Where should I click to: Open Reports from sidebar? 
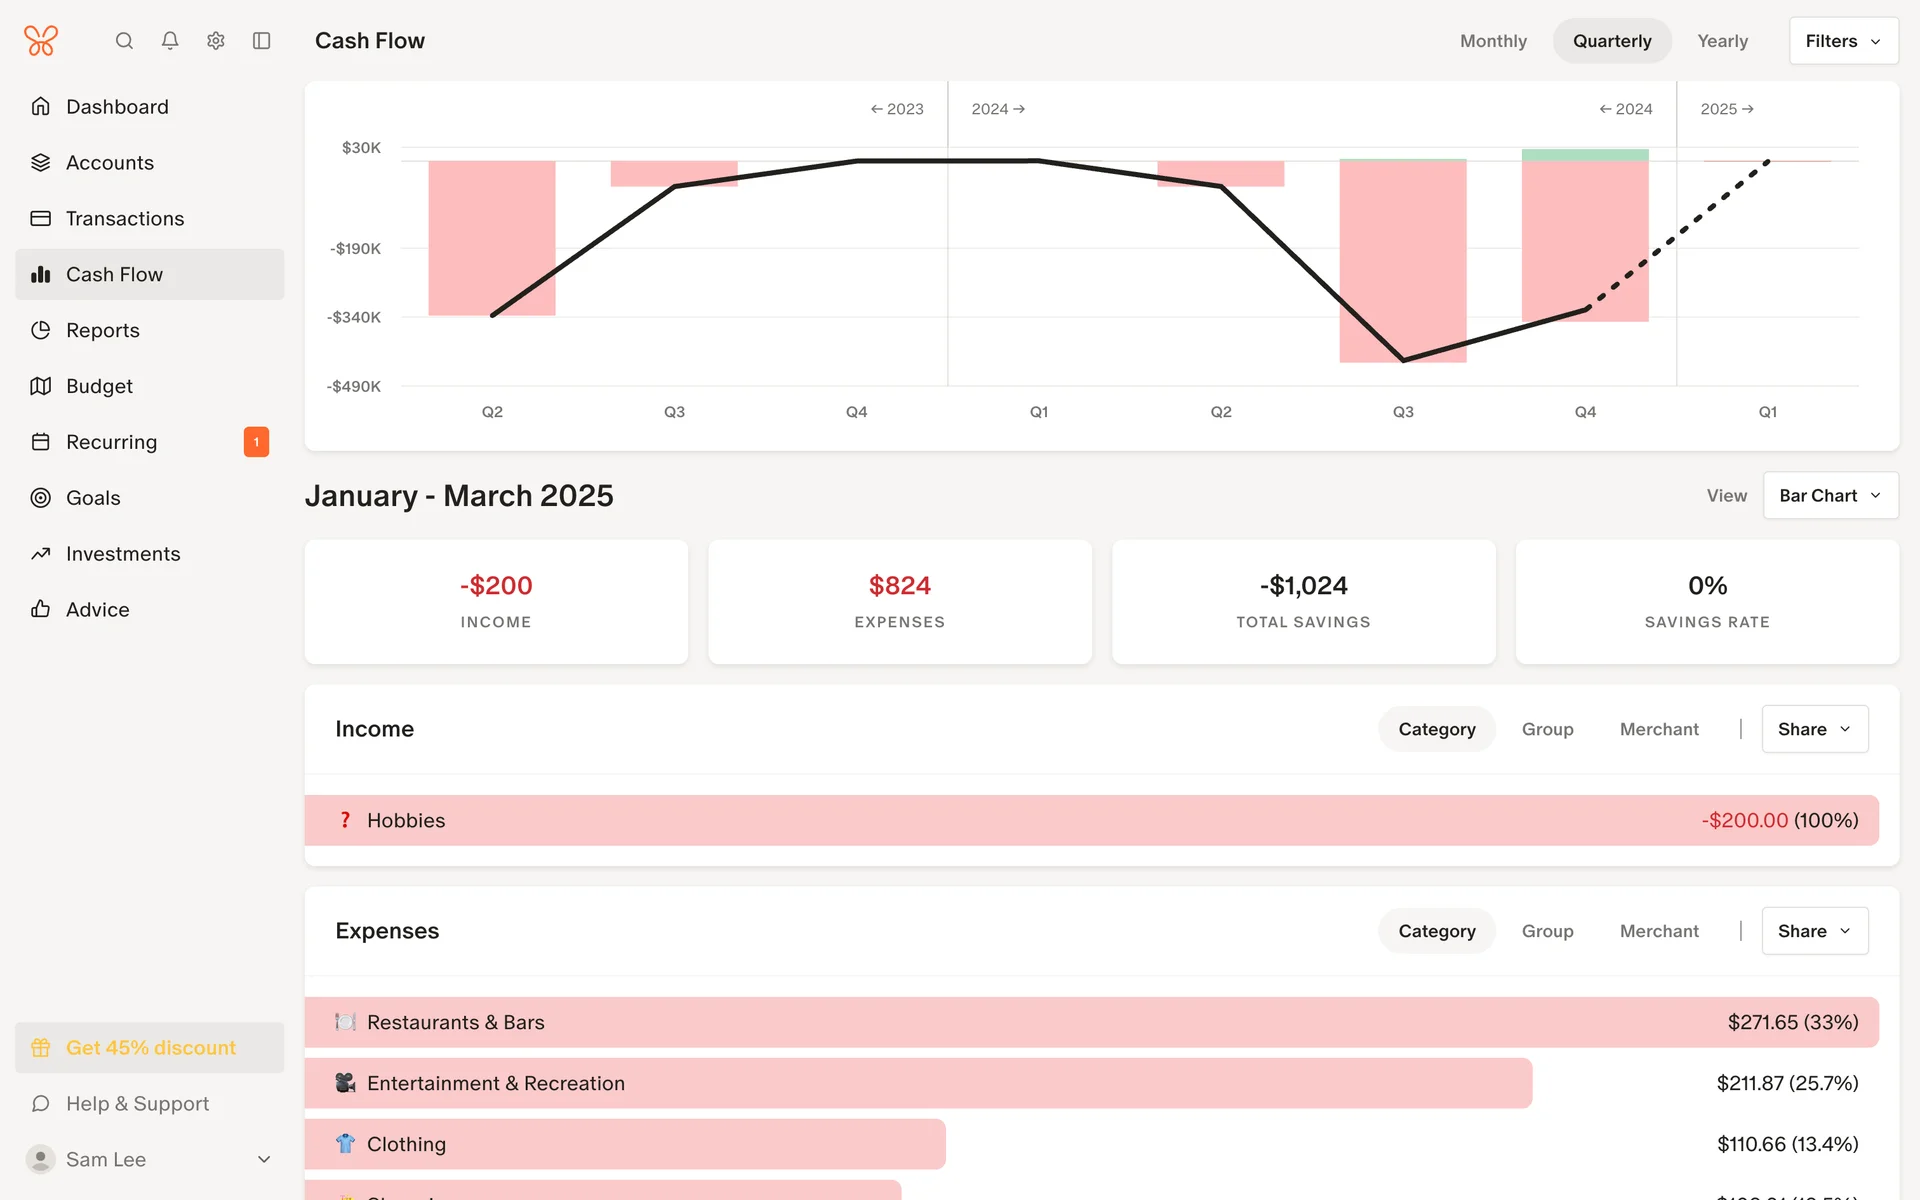pos(102,330)
